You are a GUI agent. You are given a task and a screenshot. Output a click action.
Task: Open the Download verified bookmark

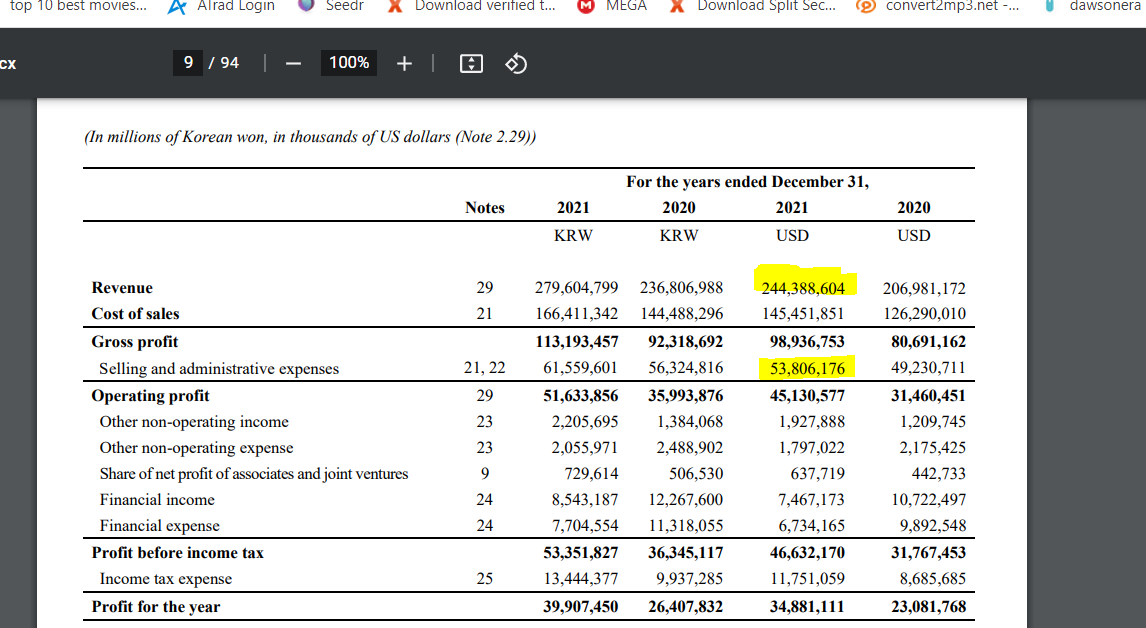[x=472, y=6]
